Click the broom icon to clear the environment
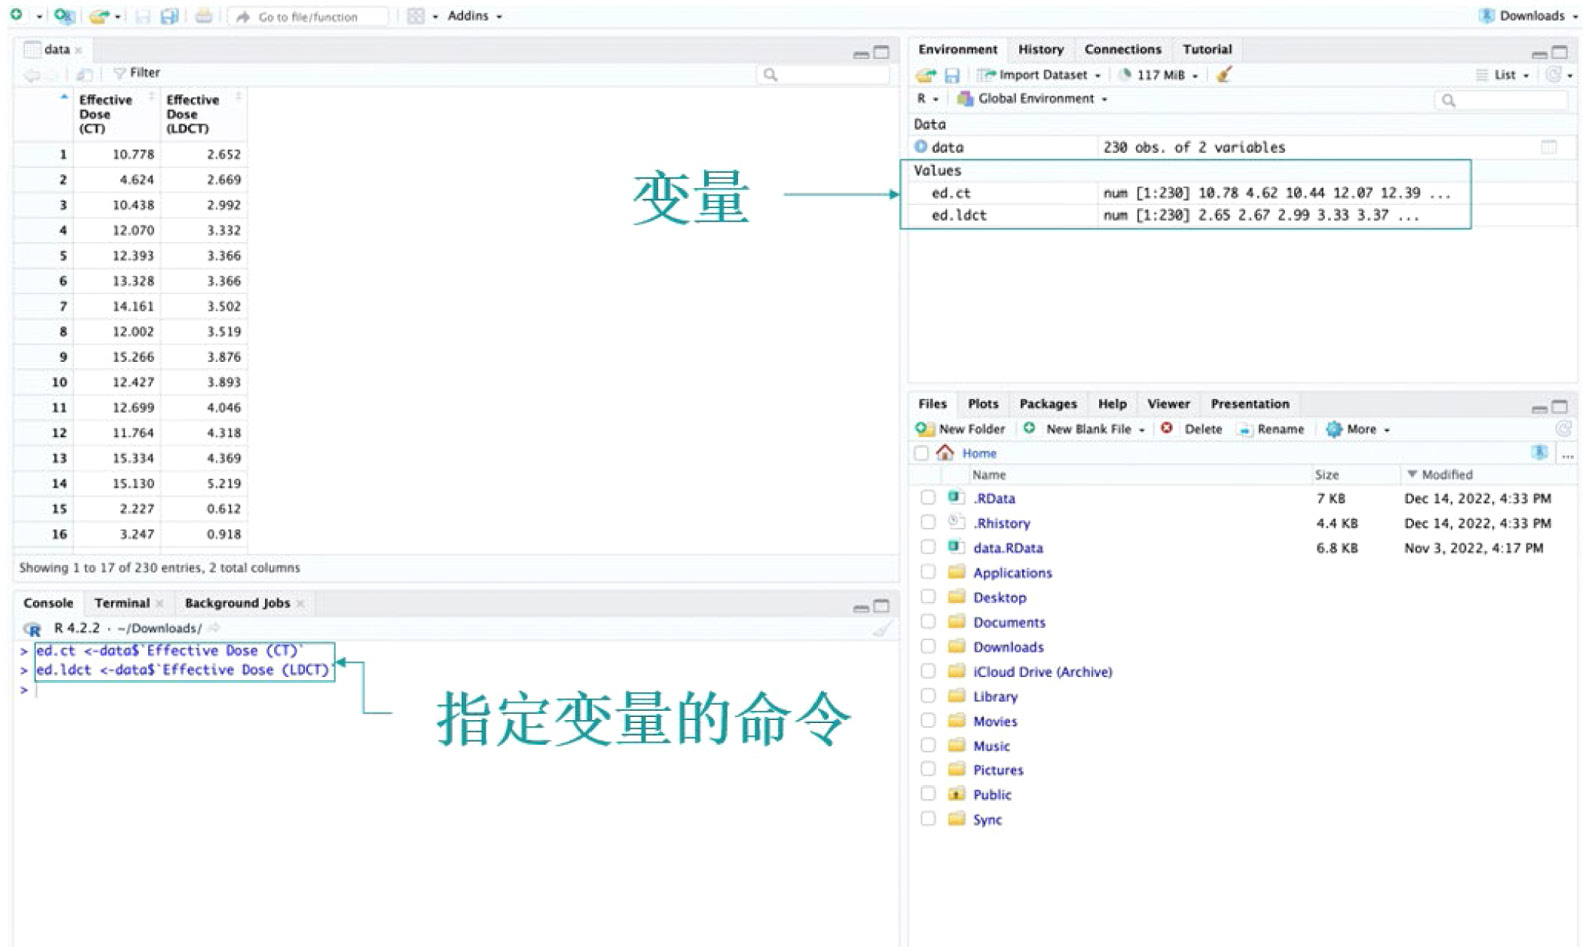The image size is (1590, 947). click(x=1224, y=75)
